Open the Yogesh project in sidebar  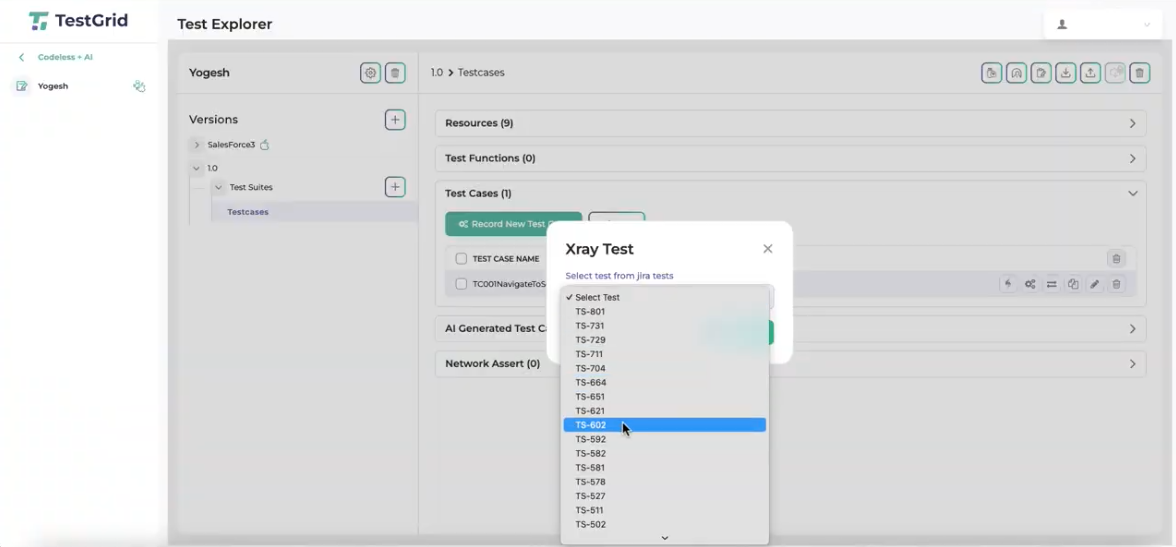[52, 86]
